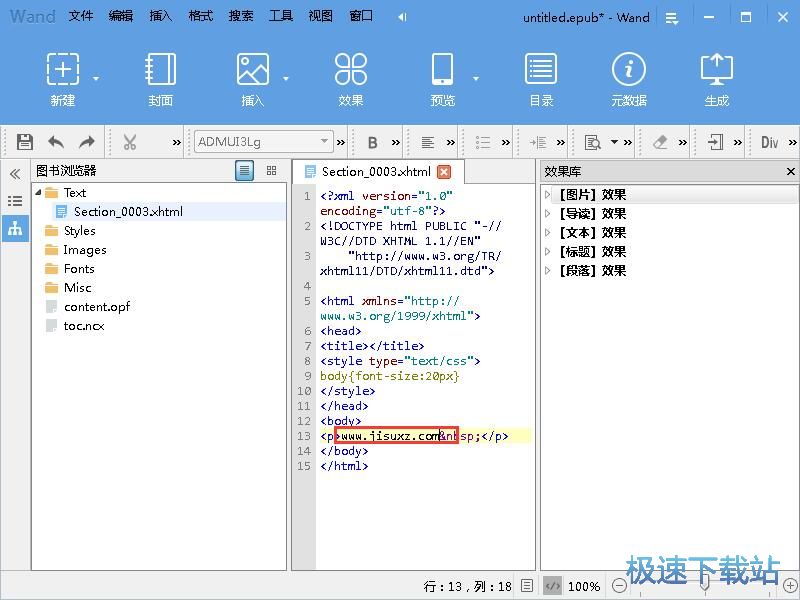Toggle code view button in status bar
The height and width of the screenshot is (600, 800).
(553, 586)
